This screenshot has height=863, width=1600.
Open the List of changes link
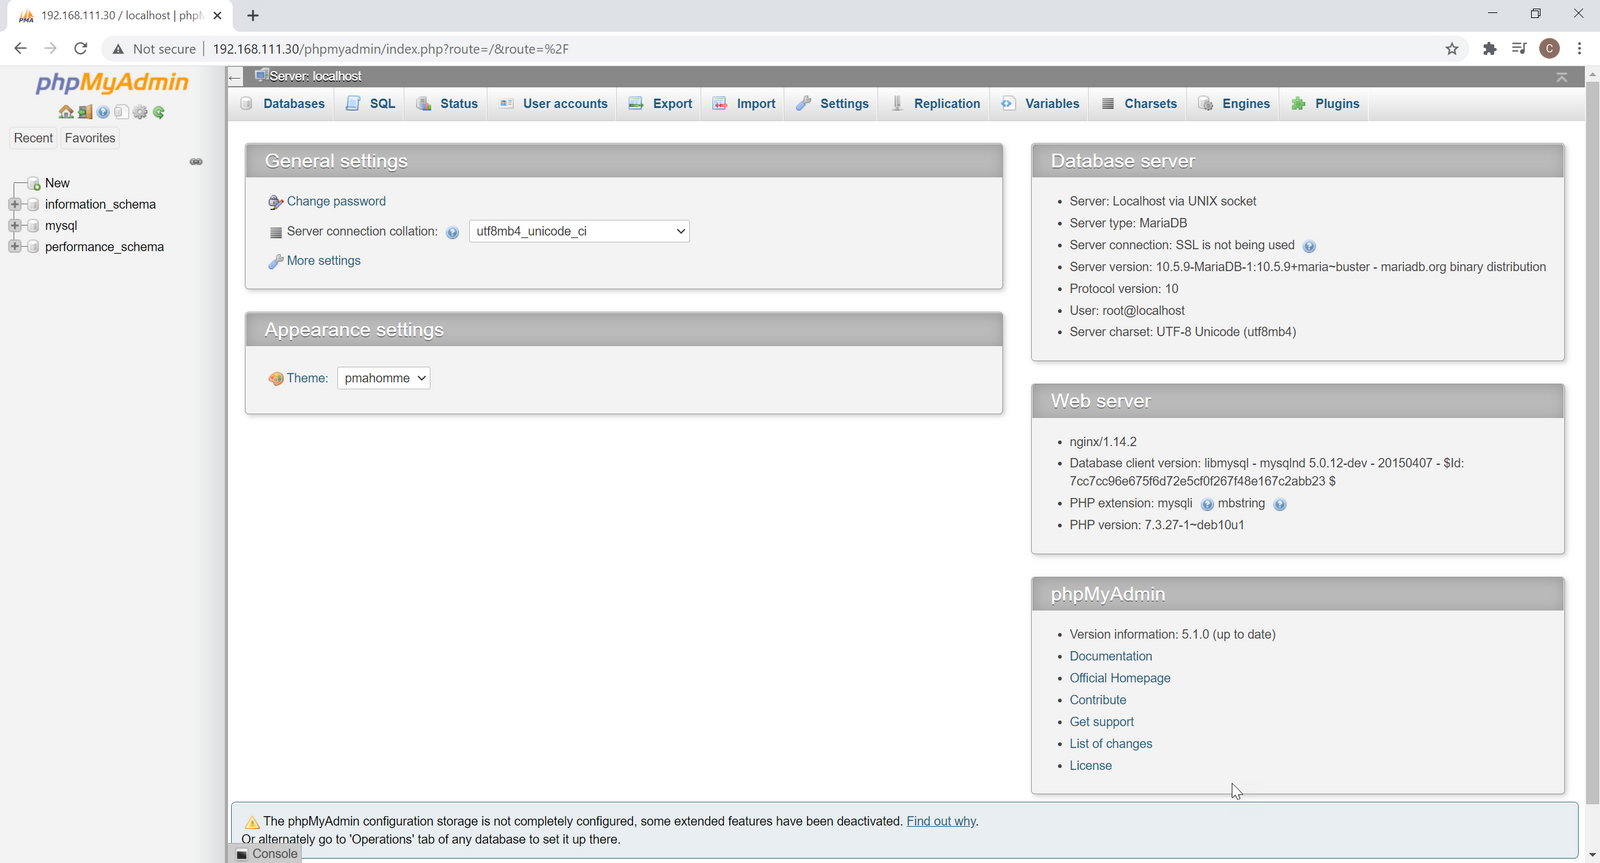[1111, 745]
